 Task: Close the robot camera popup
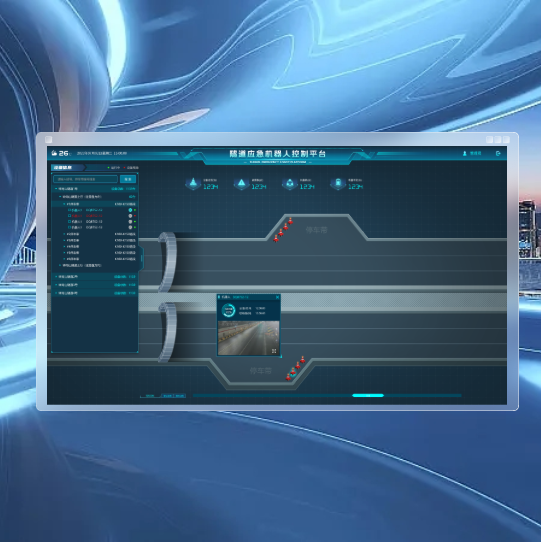pos(277,297)
